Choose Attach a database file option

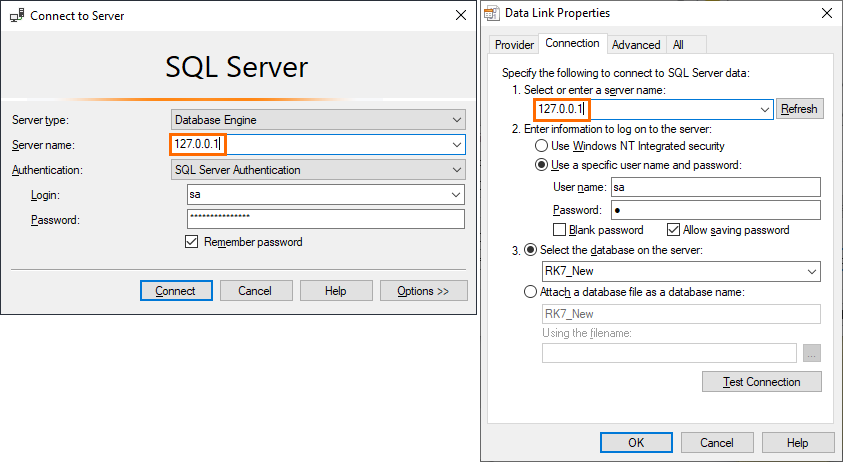click(x=531, y=292)
